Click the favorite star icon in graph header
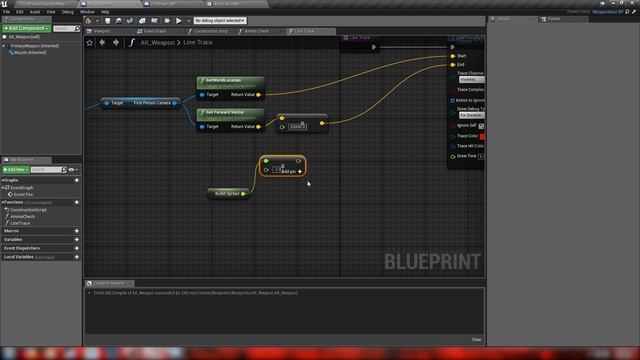Viewport: 640px width, 360px height. (x=90, y=42)
